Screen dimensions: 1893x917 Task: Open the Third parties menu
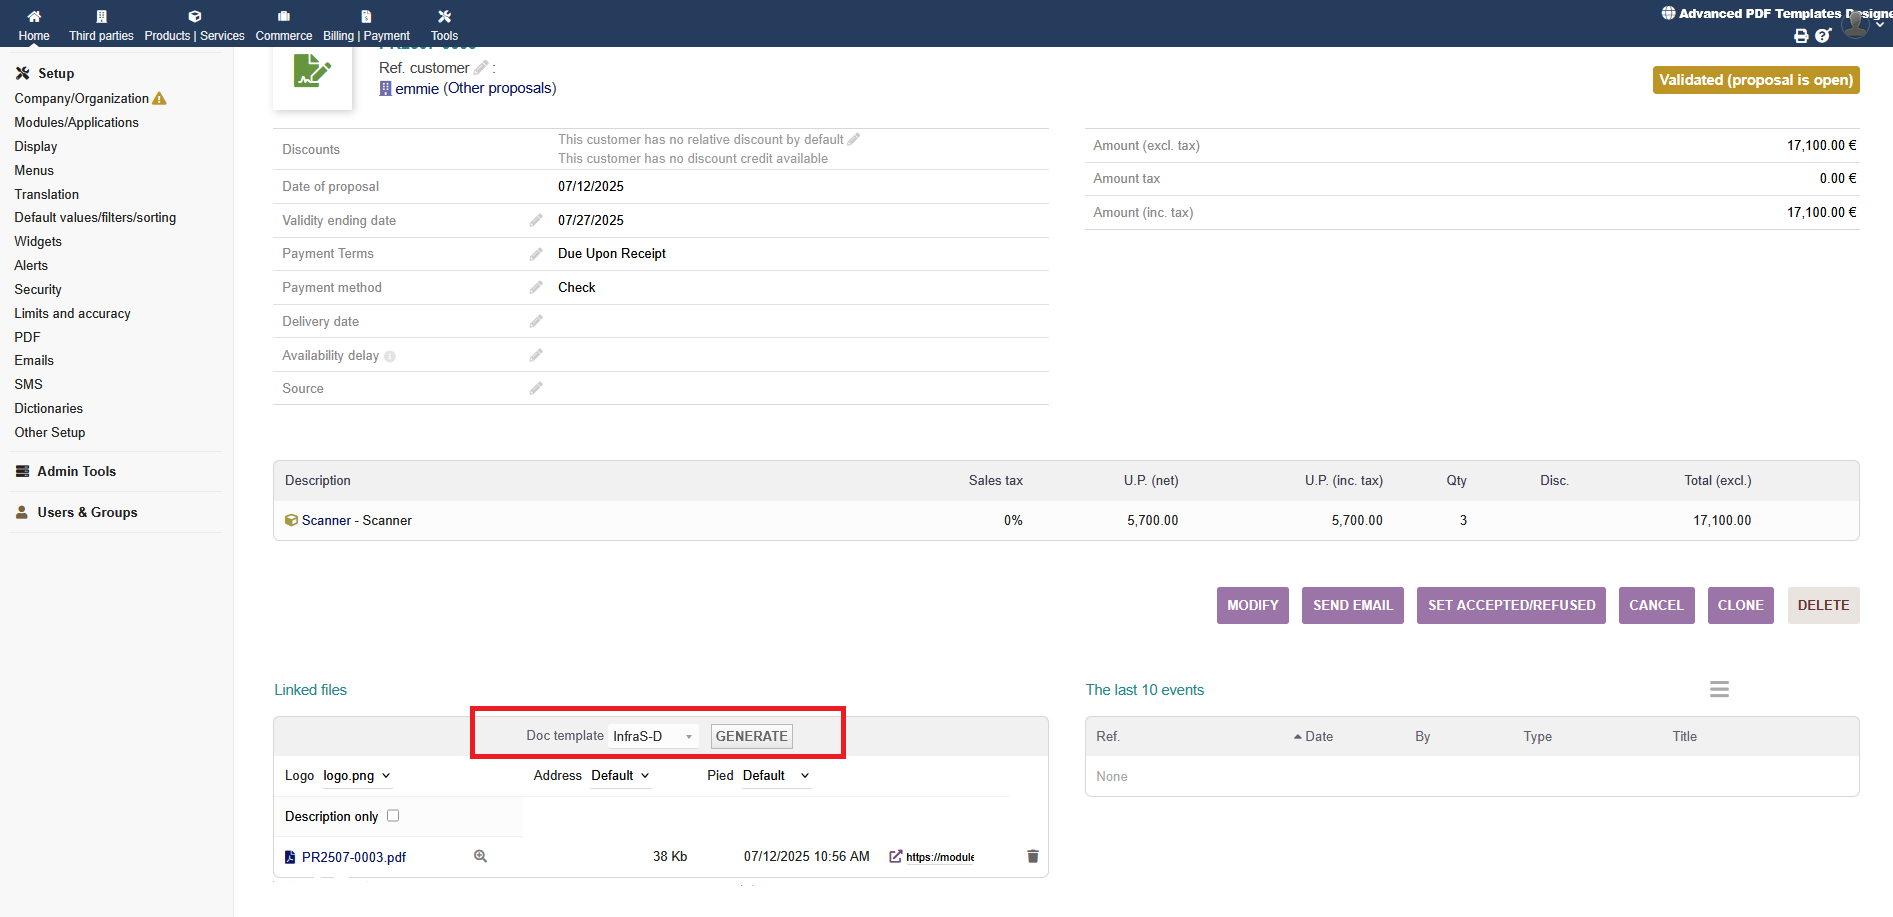[101, 25]
